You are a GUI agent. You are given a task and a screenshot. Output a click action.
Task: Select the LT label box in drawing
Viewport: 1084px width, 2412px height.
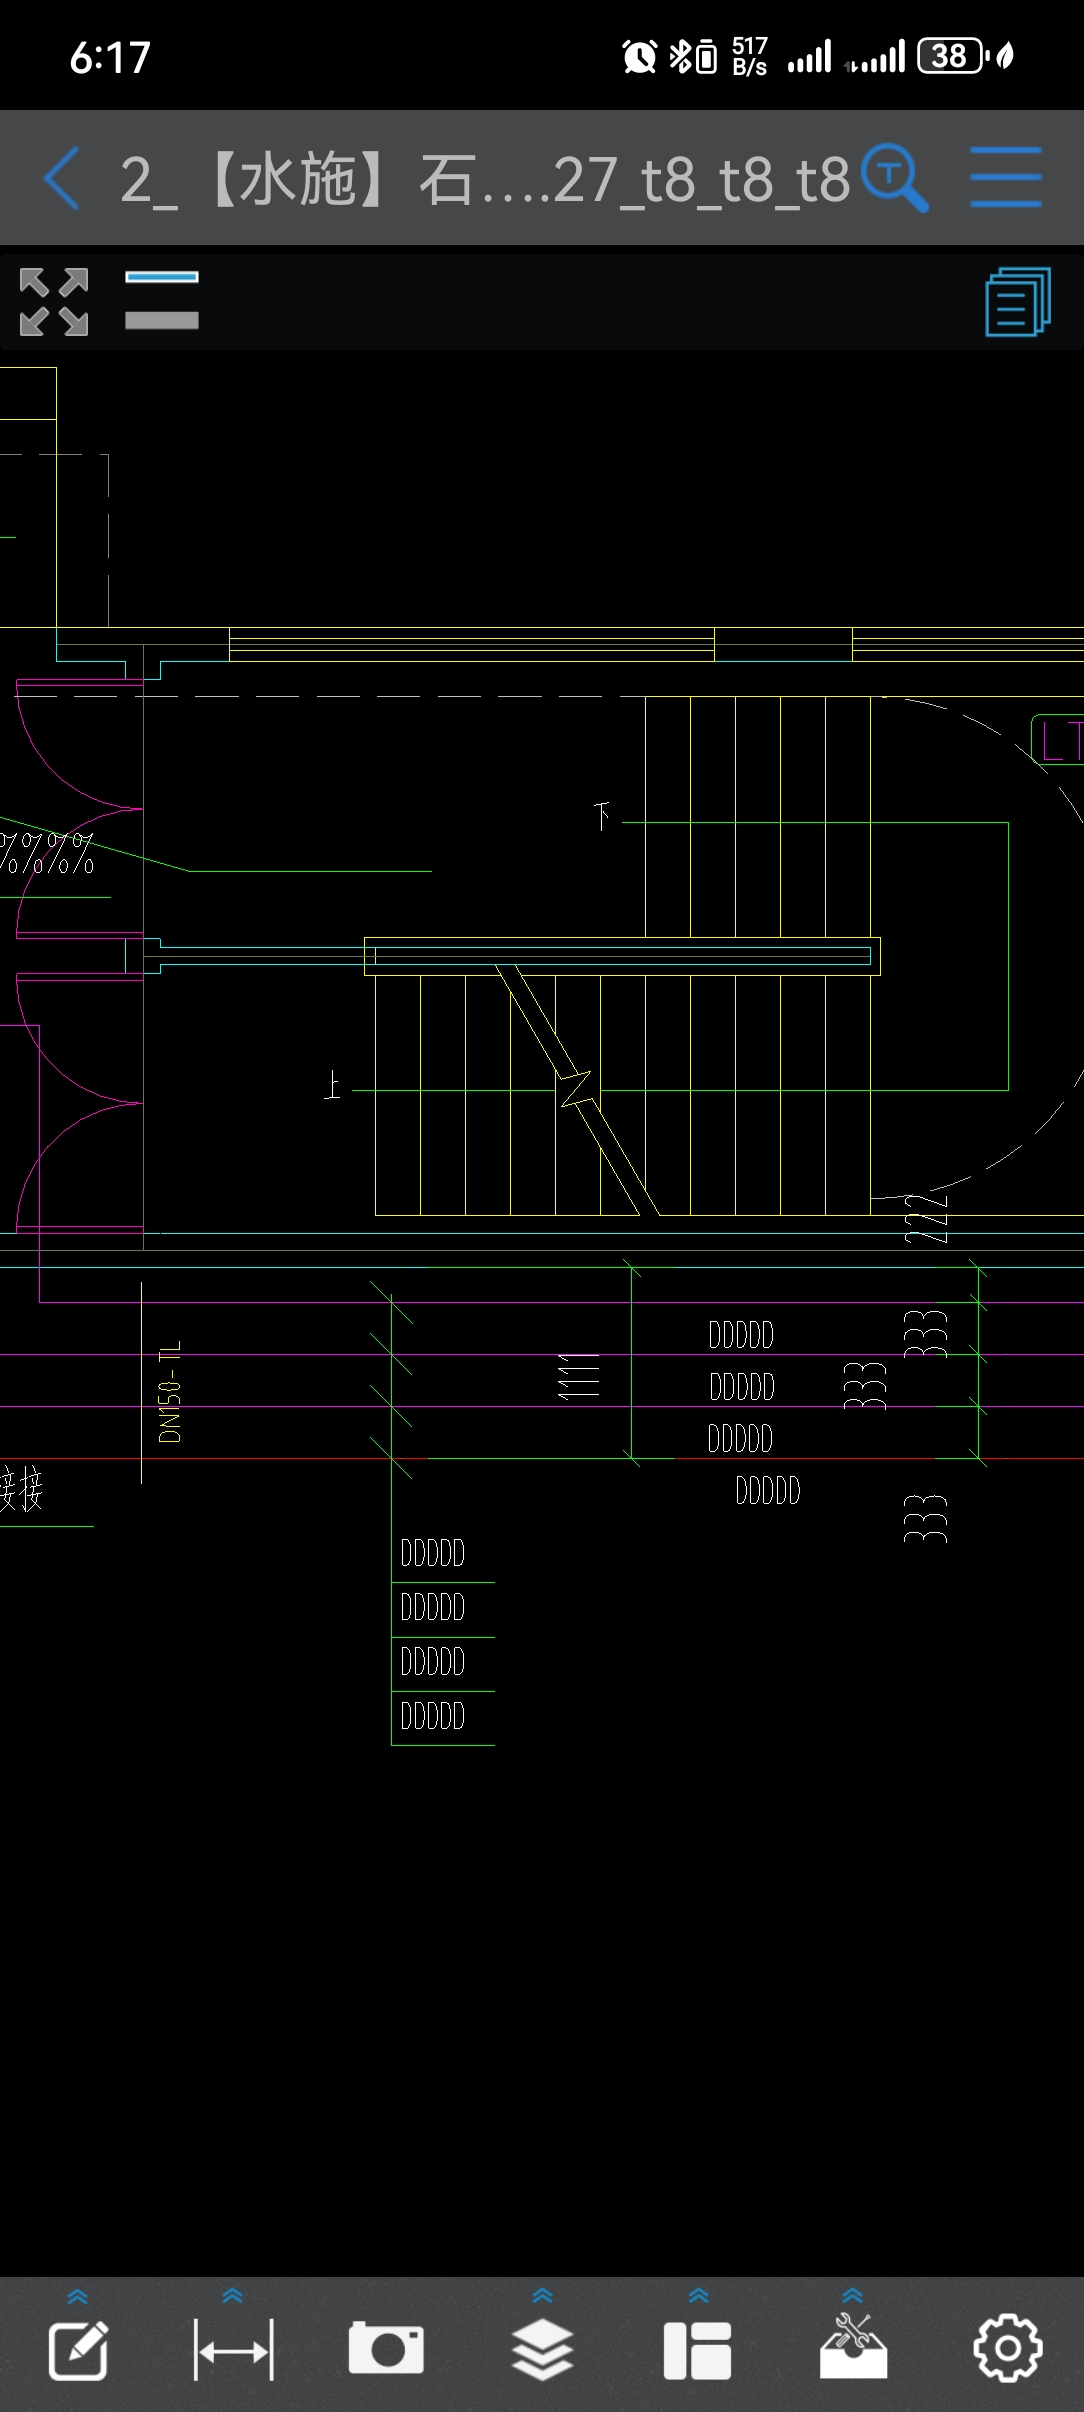(x=1058, y=740)
